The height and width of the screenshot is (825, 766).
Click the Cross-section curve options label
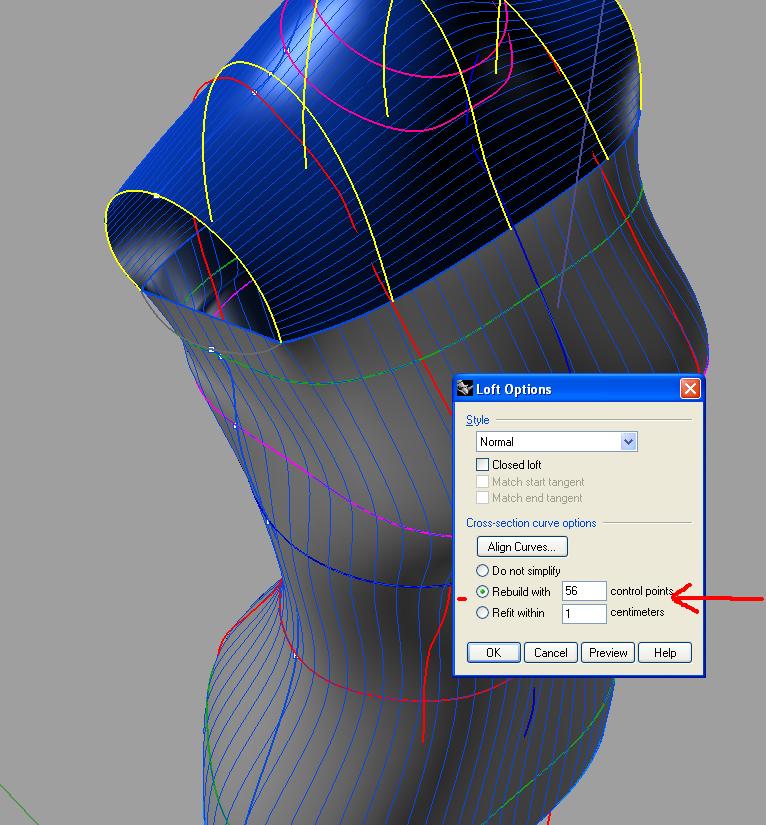tap(531, 523)
